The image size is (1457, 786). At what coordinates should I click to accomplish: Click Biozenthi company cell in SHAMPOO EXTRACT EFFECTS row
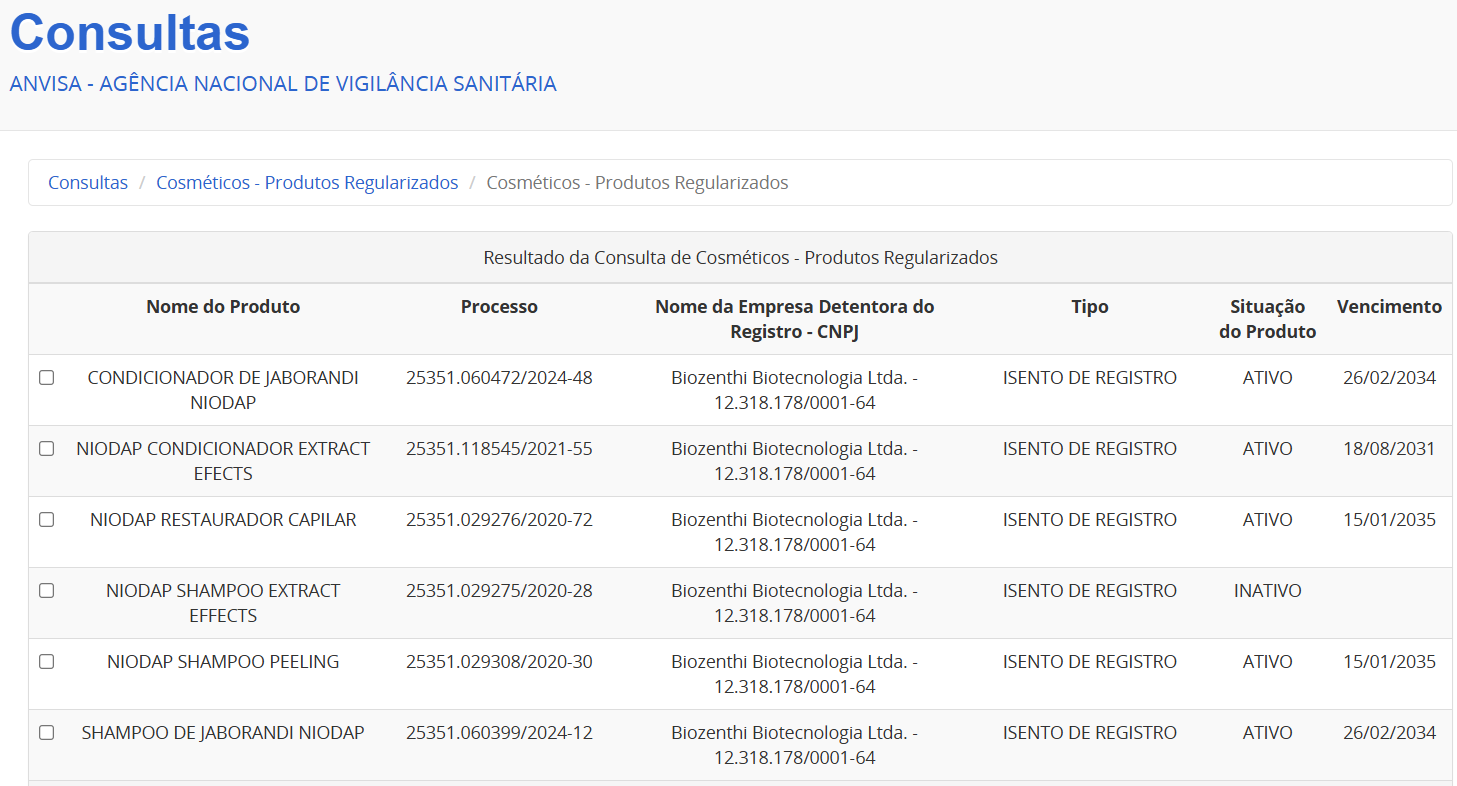coord(795,603)
